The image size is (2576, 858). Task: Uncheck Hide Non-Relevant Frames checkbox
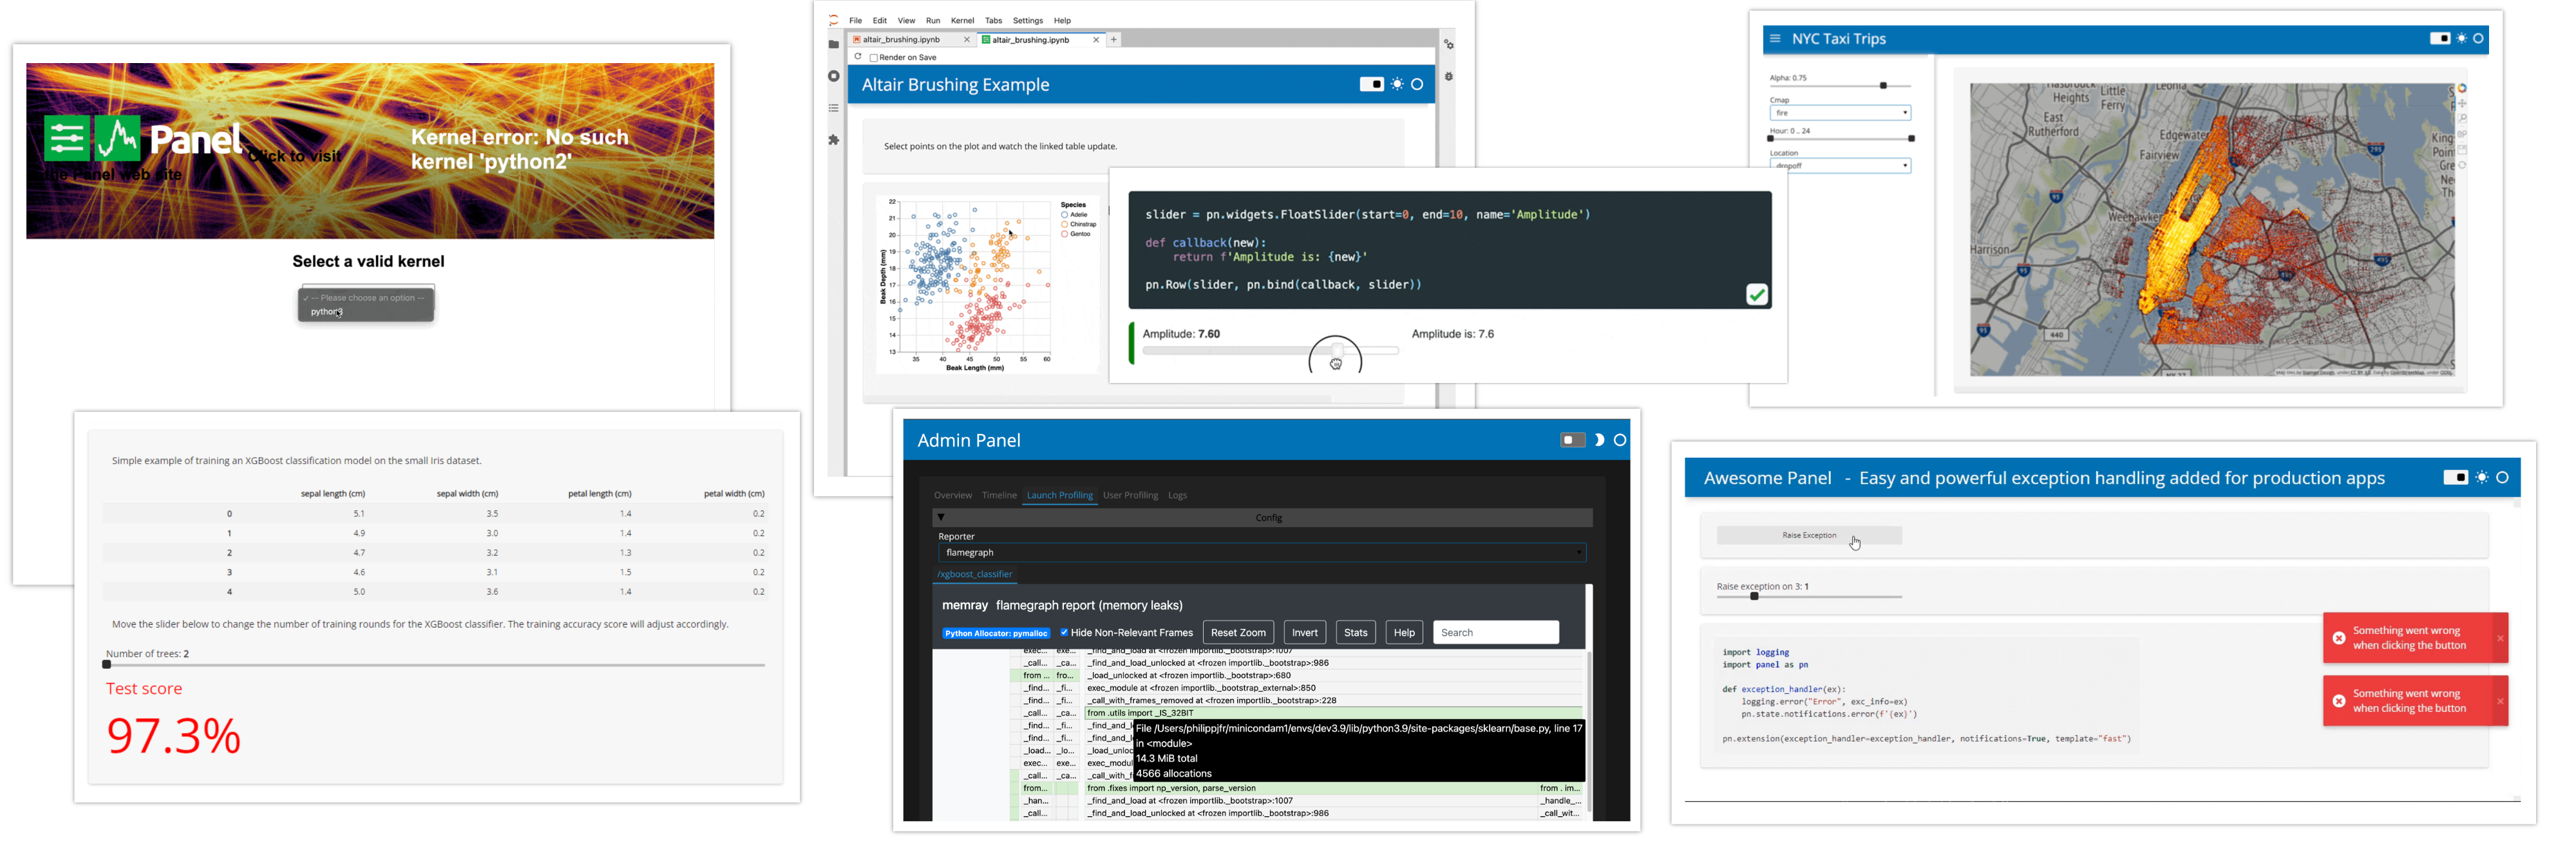1064,632
